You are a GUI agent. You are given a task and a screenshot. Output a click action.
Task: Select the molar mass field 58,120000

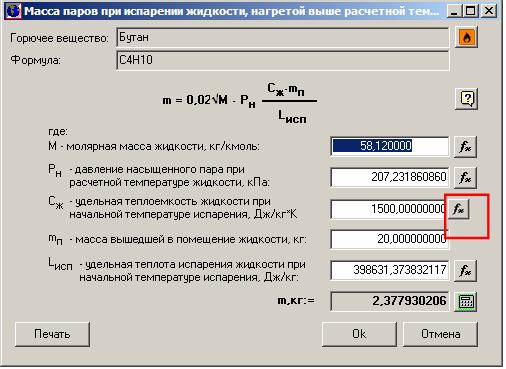(x=389, y=146)
